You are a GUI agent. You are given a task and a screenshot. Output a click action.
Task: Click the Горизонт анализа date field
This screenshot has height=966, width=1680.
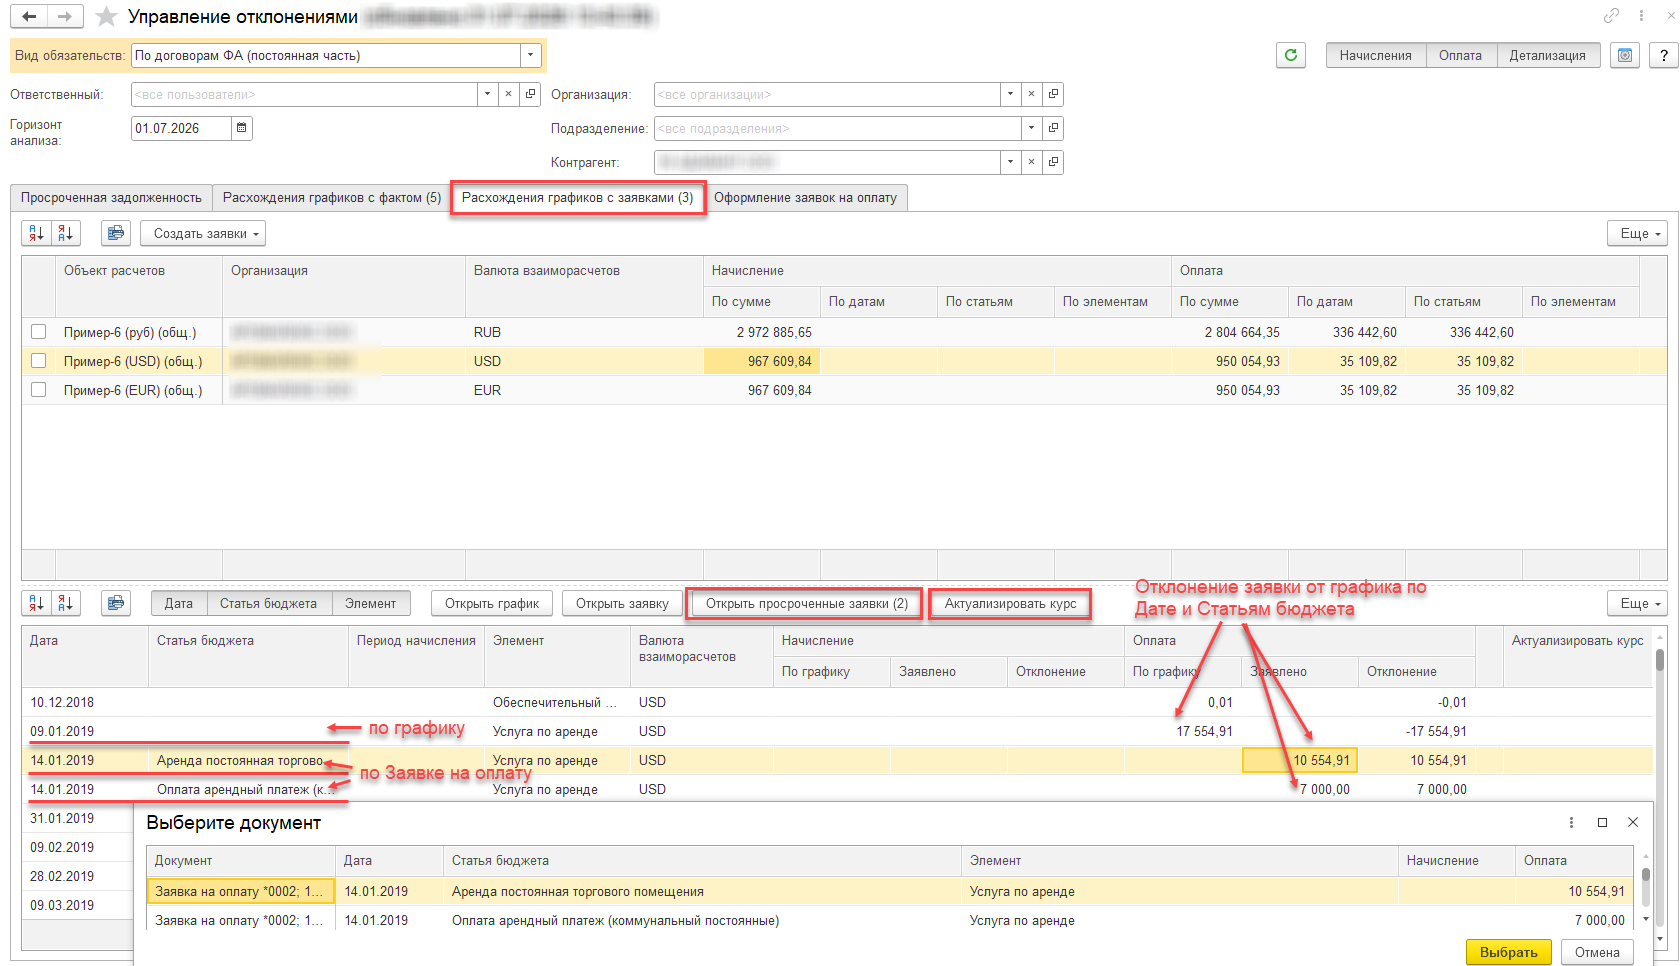(181, 128)
